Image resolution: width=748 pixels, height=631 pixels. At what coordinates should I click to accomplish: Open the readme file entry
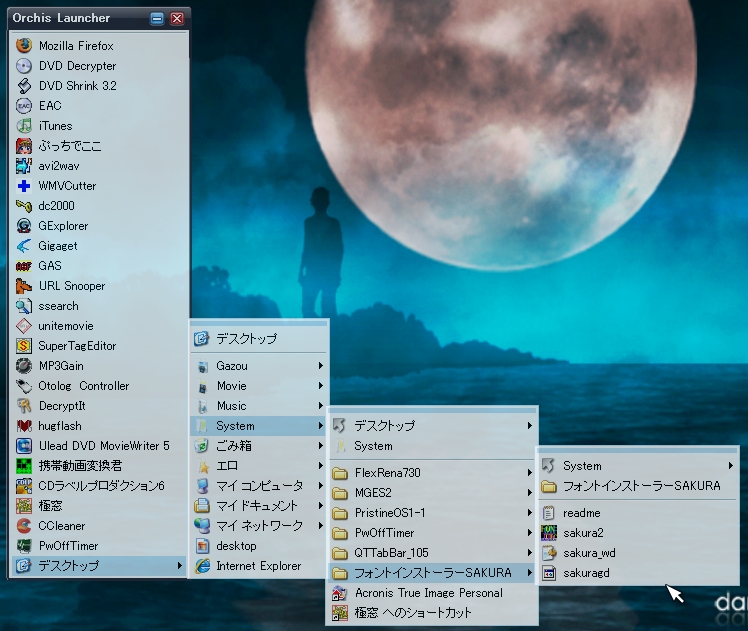[639, 513]
